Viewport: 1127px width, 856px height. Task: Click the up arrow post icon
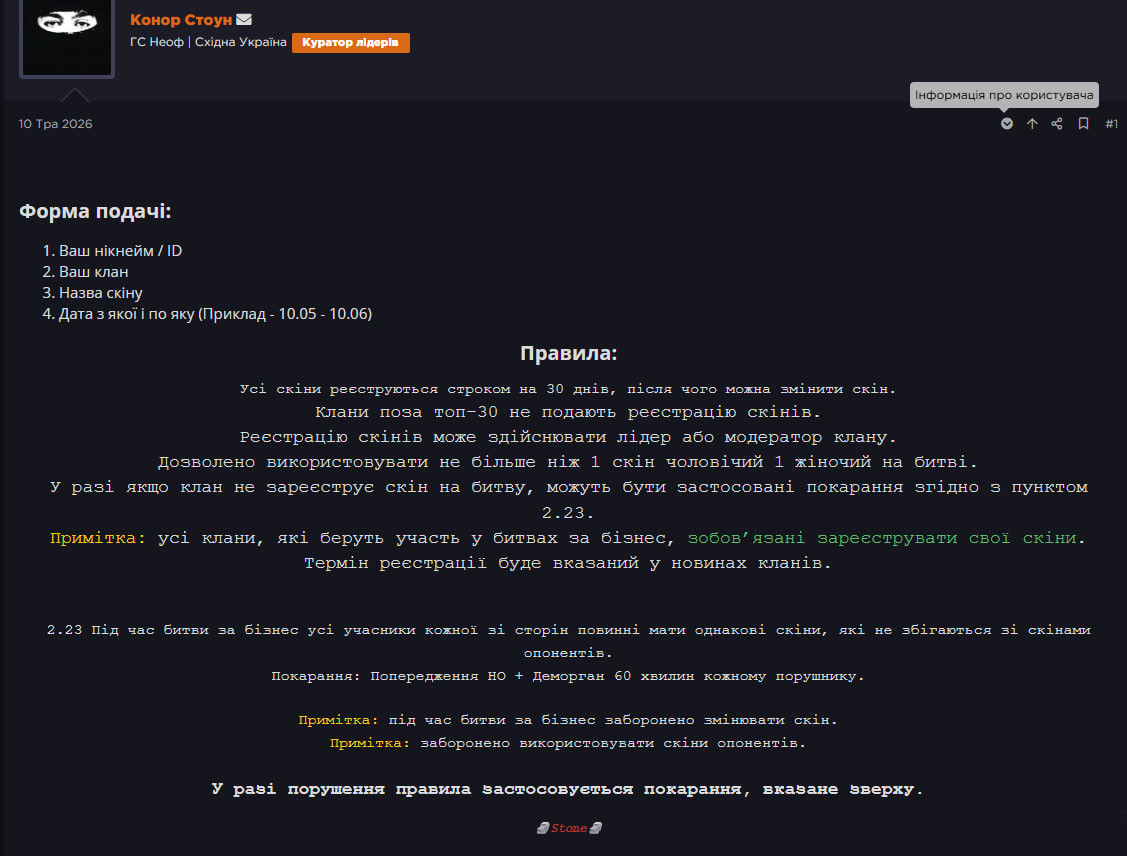click(x=1032, y=124)
